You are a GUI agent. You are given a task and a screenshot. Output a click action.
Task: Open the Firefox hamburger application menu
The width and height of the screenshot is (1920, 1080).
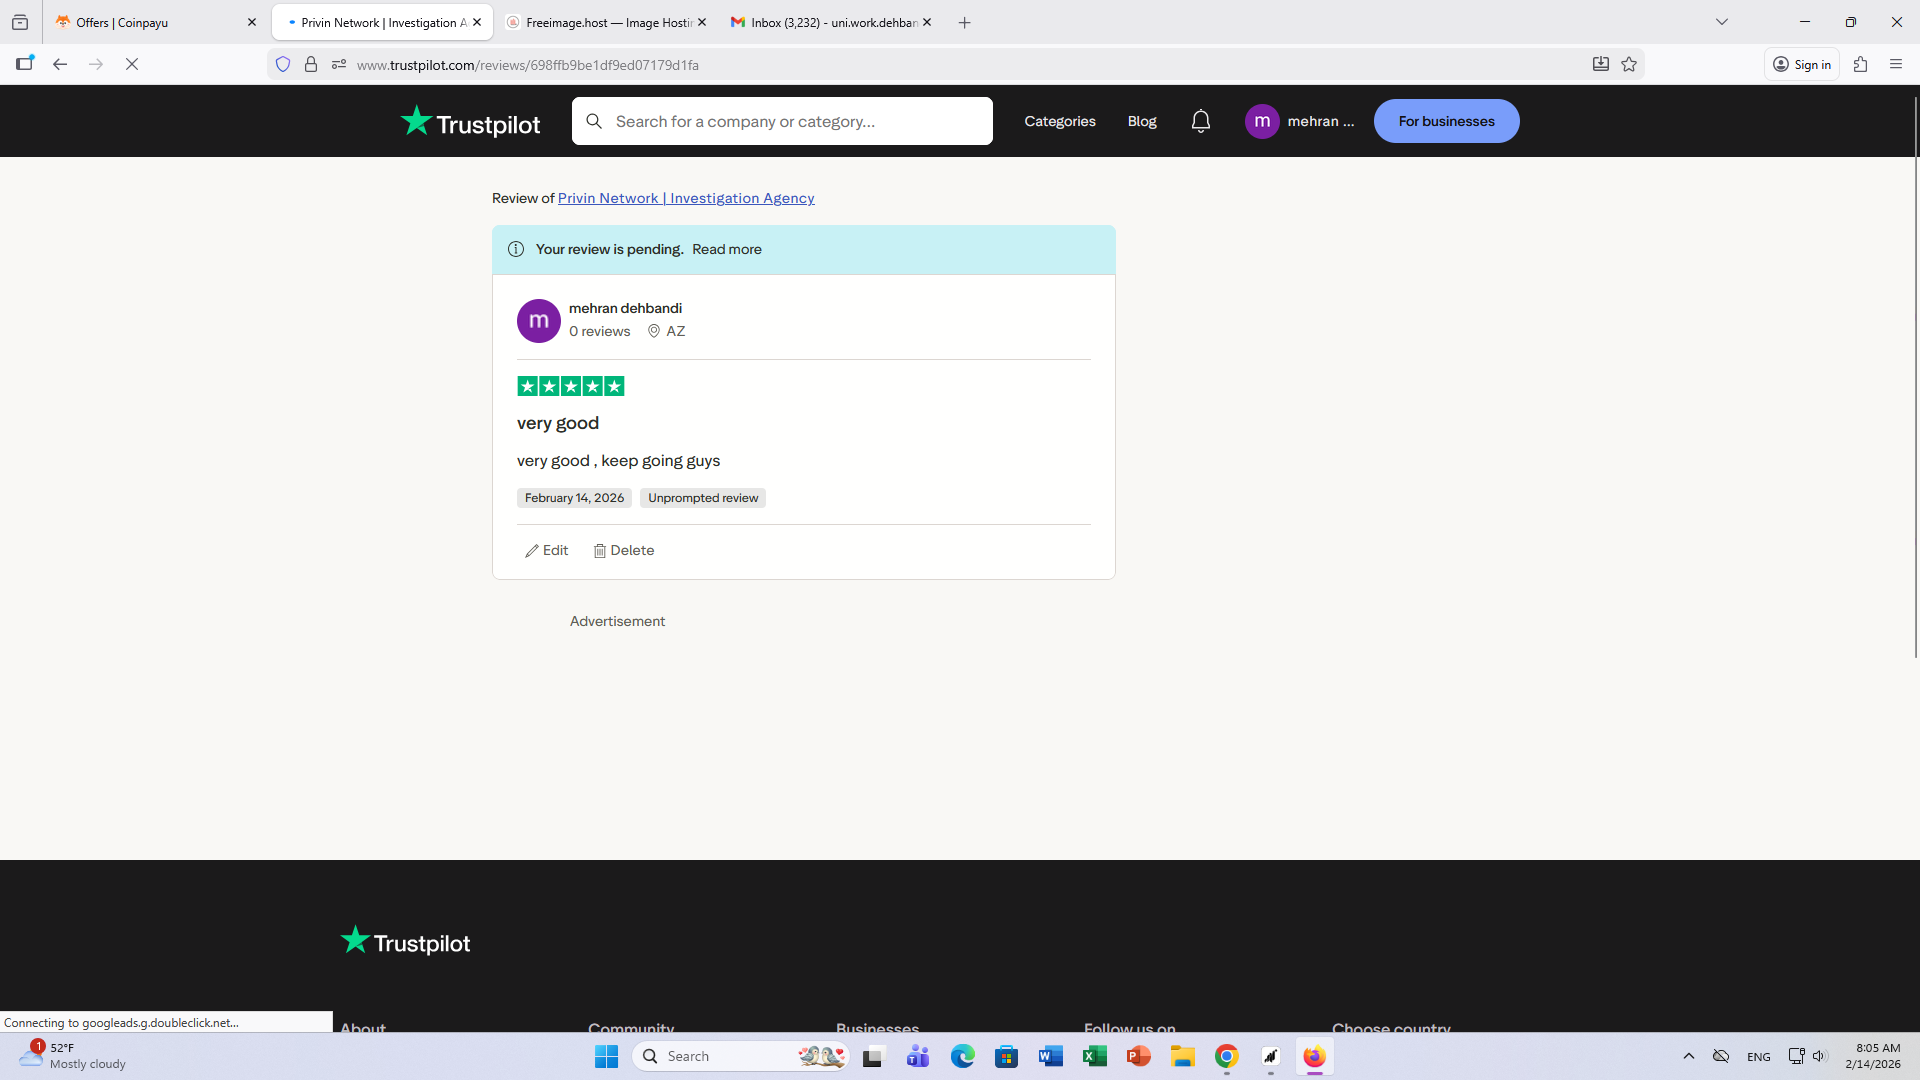(x=1896, y=64)
